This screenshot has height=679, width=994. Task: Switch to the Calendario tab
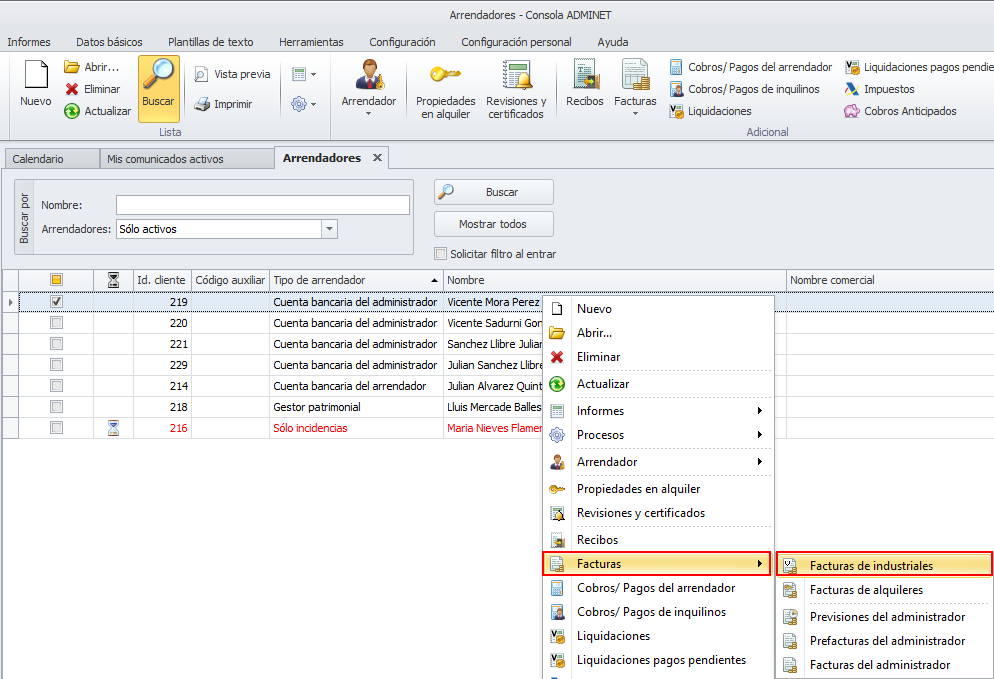[x=38, y=159]
